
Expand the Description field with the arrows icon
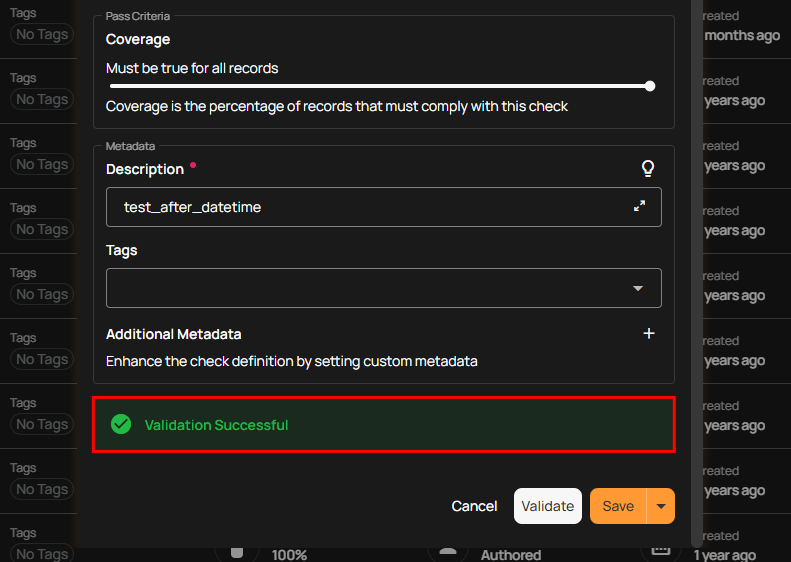click(x=639, y=206)
